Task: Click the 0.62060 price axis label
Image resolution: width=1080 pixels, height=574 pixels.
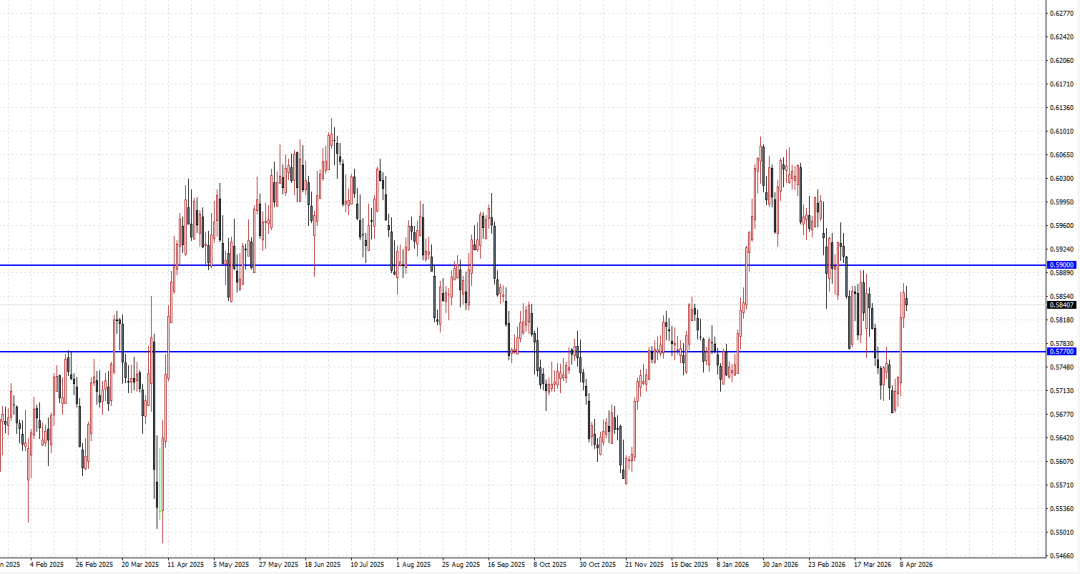Action: pyautogui.click(x=1063, y=61)
